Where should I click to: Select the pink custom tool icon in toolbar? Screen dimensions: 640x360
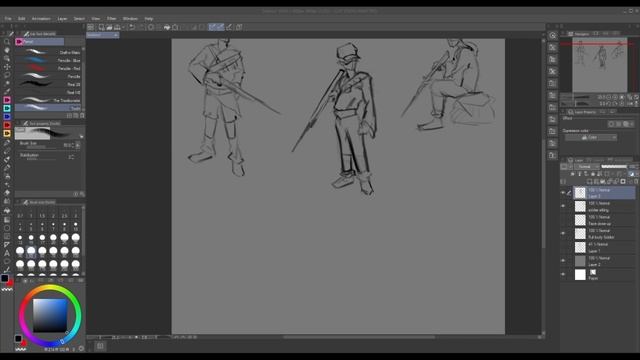tap(7, 100)
